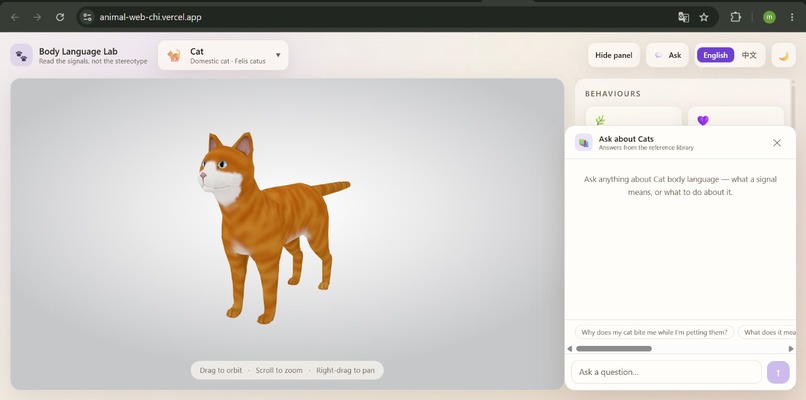
Task: Open the translate page icon
Action: pos(683,17)
